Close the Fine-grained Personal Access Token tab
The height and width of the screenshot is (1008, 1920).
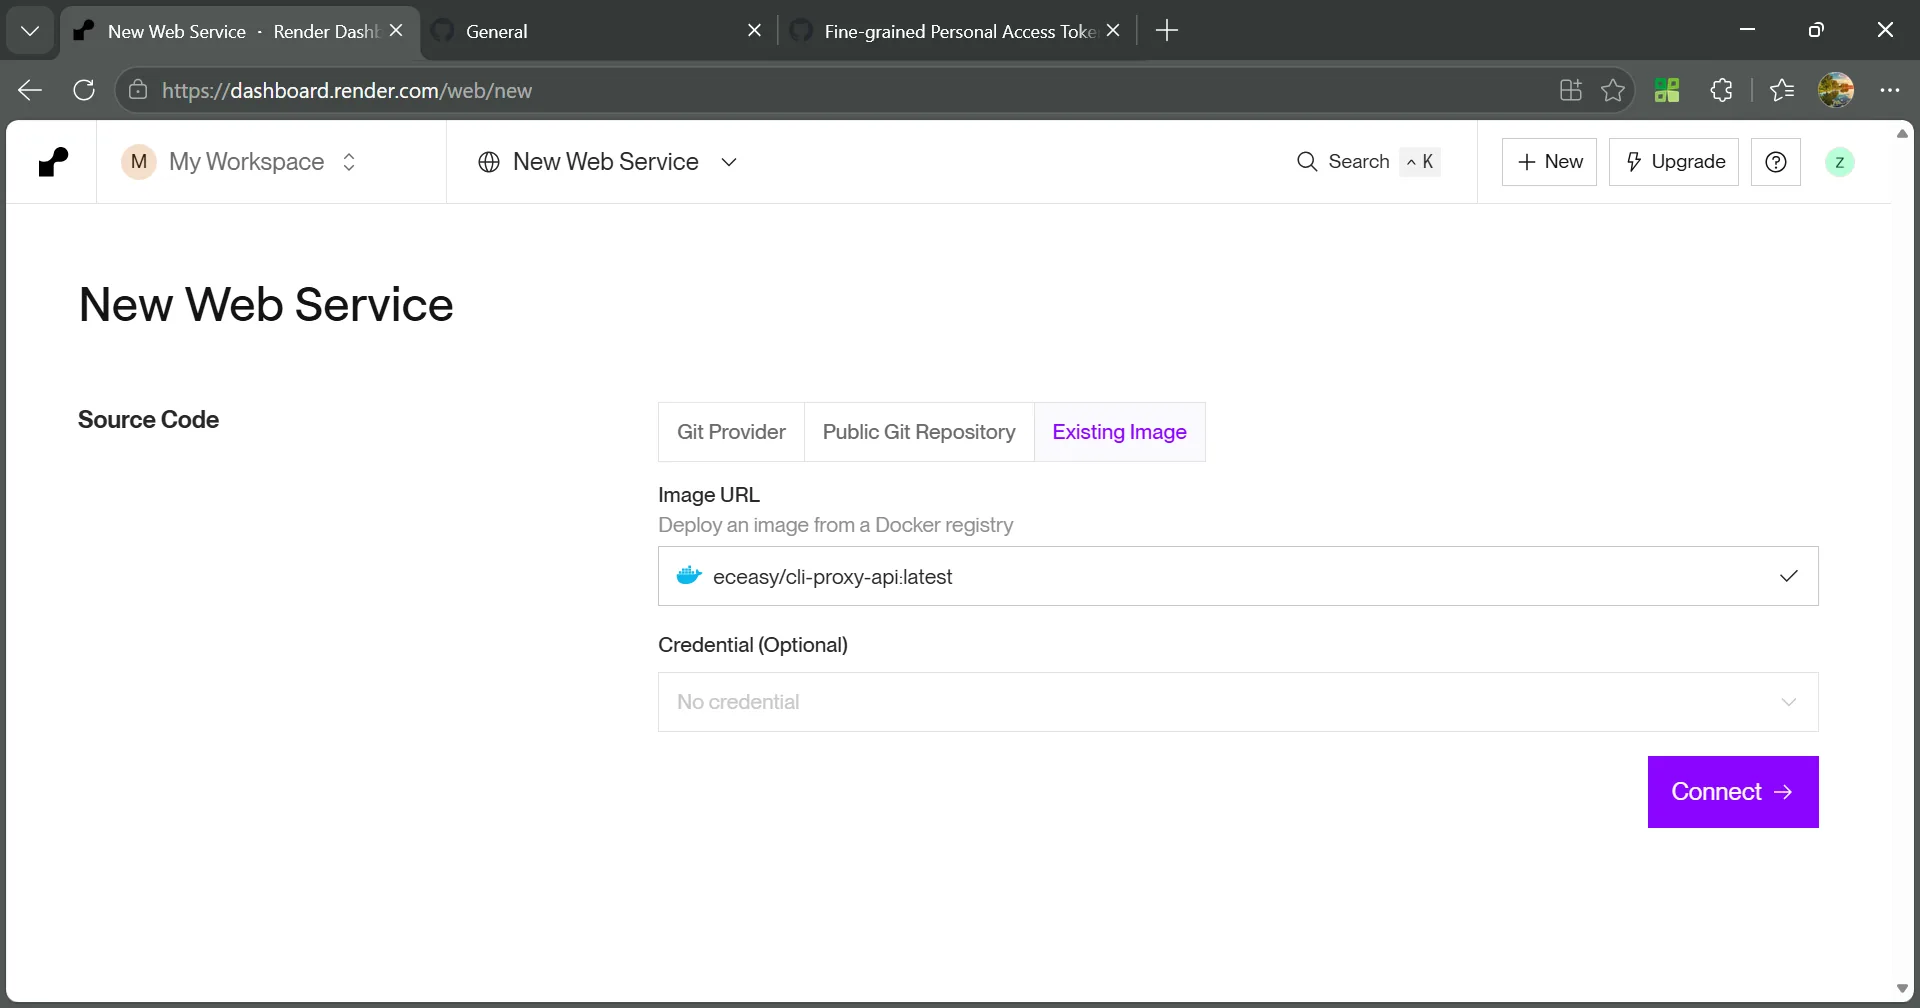[1113, 31]
